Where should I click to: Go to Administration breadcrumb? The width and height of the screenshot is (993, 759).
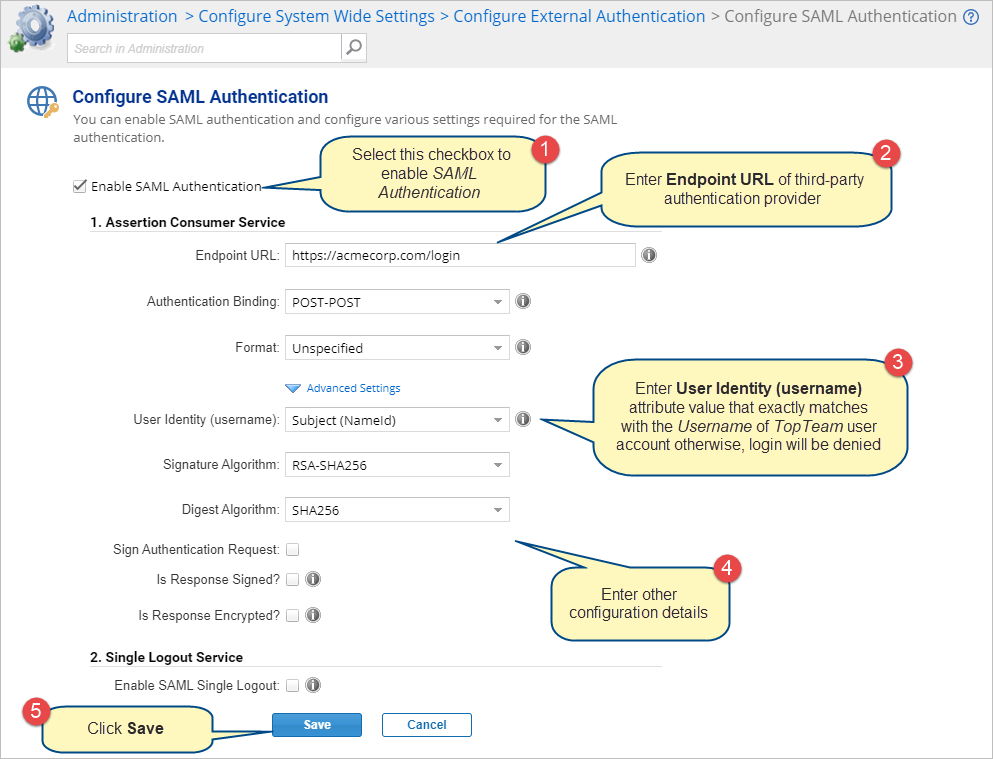[x=122, y=16]
